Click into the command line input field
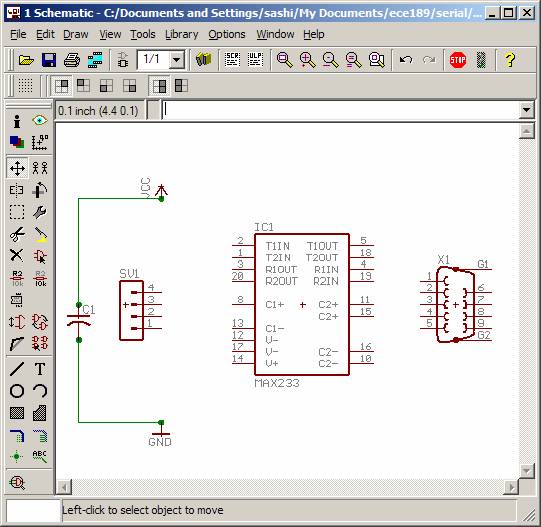Viewport: 541px width, 527px height. (341, 110)
